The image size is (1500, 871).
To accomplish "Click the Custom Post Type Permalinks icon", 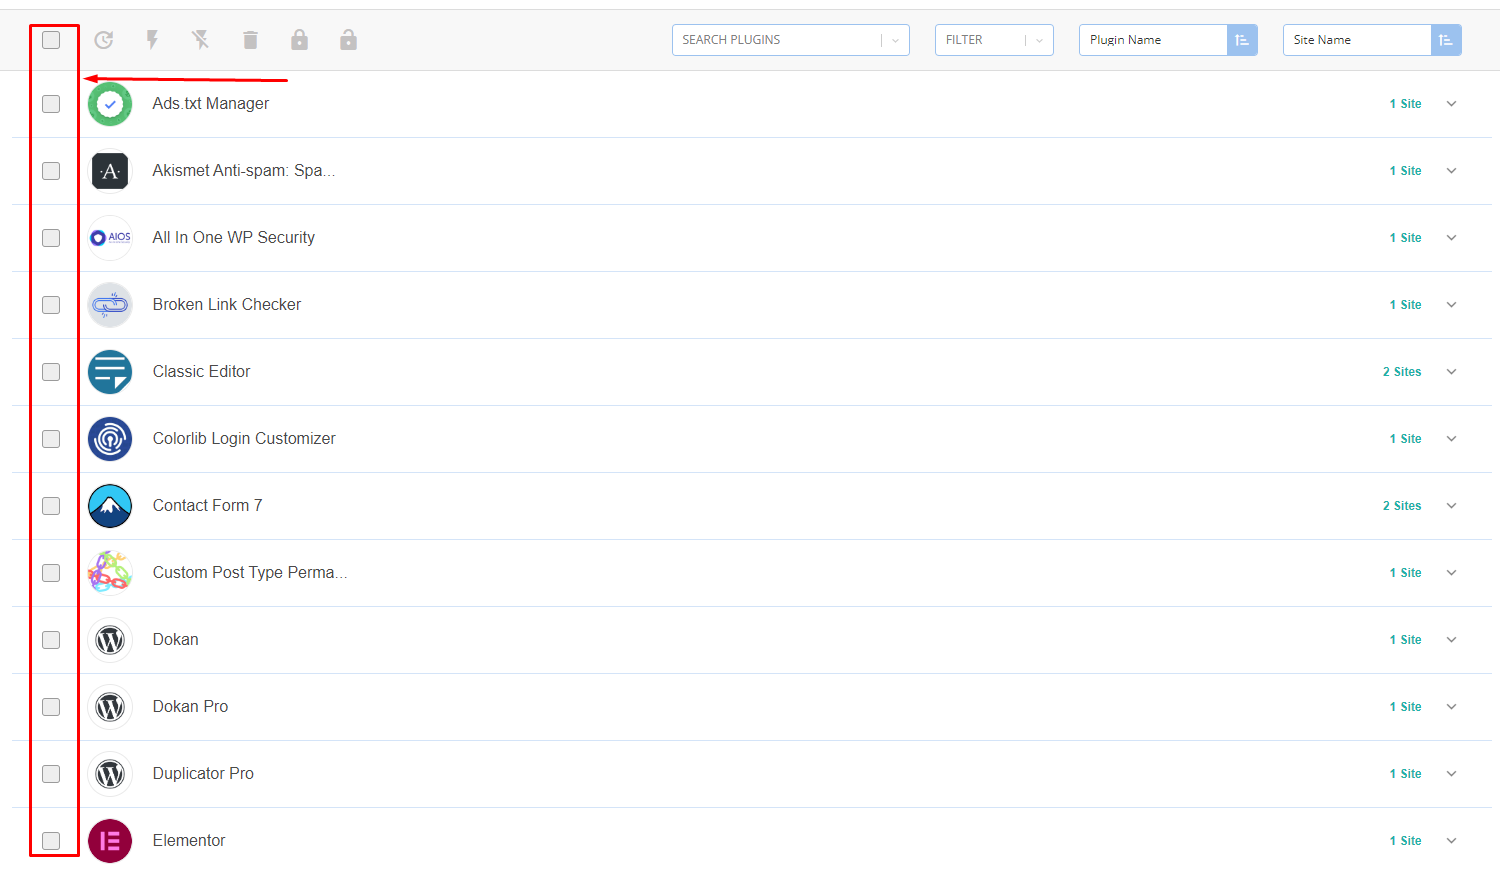I will [x=110, y=573].
